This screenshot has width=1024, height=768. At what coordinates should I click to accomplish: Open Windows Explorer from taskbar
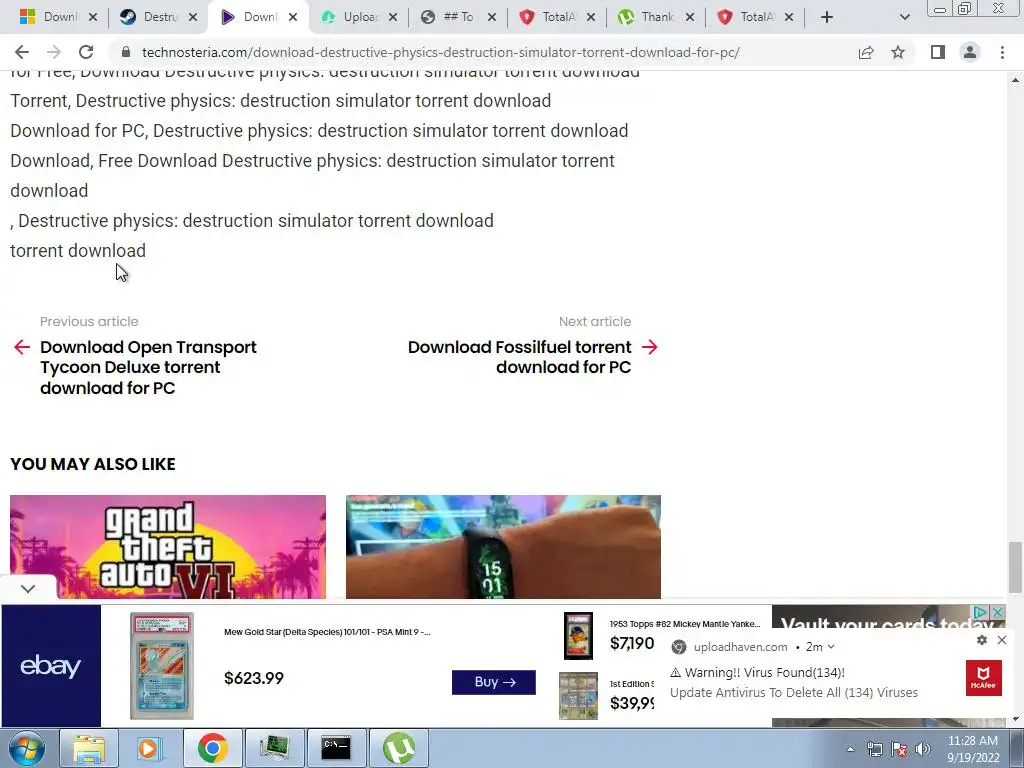pyautogui.click(x=88, y=748)
